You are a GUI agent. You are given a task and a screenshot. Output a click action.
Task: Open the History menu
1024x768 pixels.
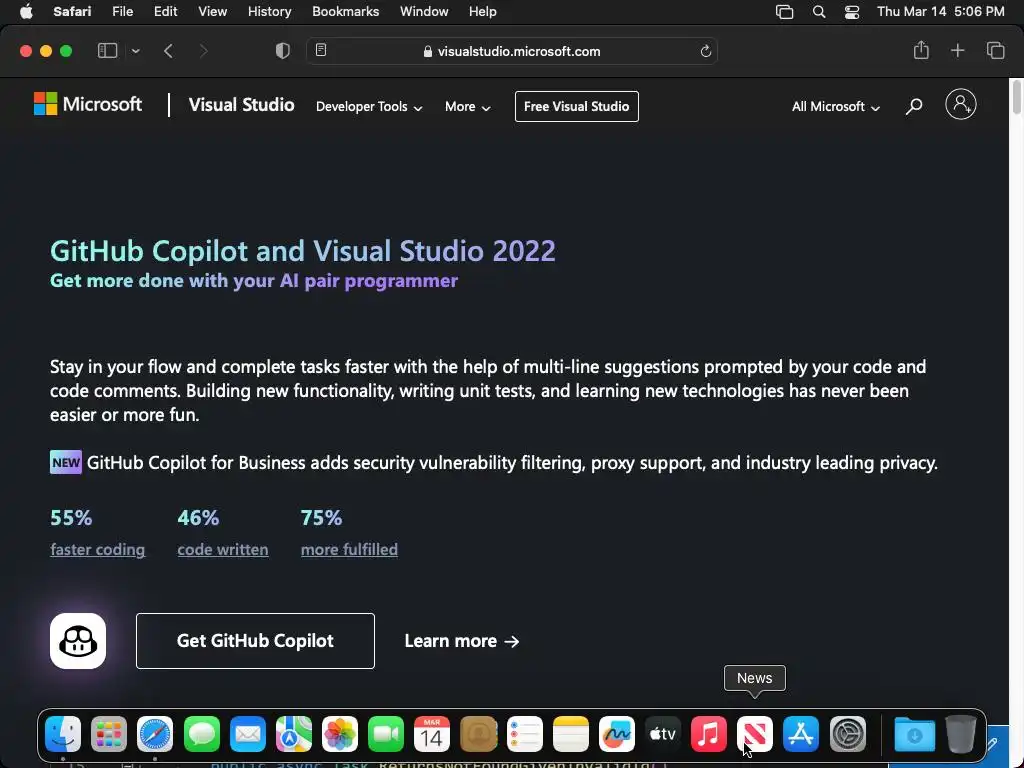tap(269, 12)
